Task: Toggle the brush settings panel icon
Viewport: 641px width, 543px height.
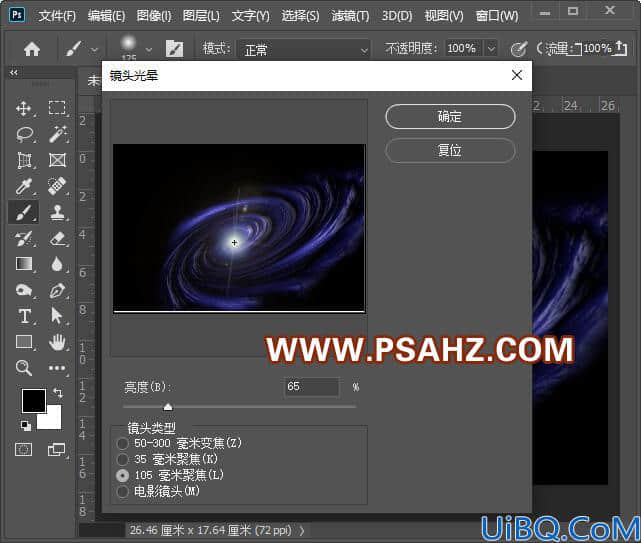Action: click(175, 49)
